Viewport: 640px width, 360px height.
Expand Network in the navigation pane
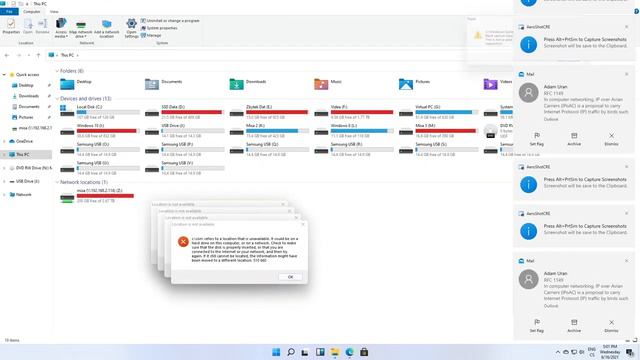4,195
